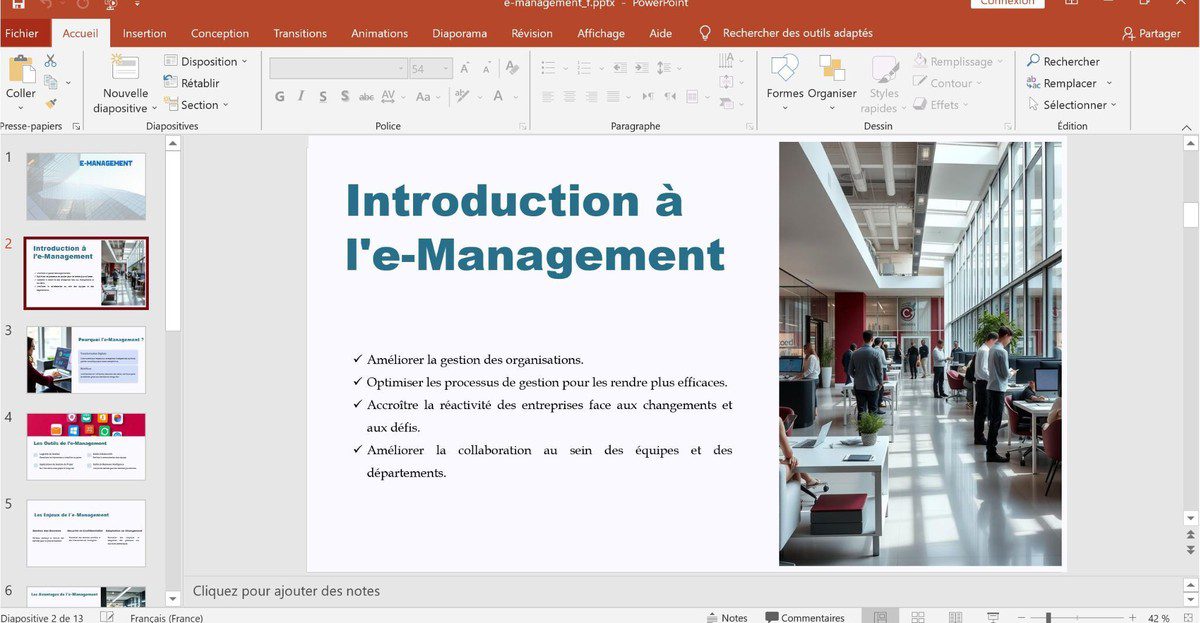Click the Remplacer replace tool
Screen dimensions: 1200x623
tap(1069, 83)
